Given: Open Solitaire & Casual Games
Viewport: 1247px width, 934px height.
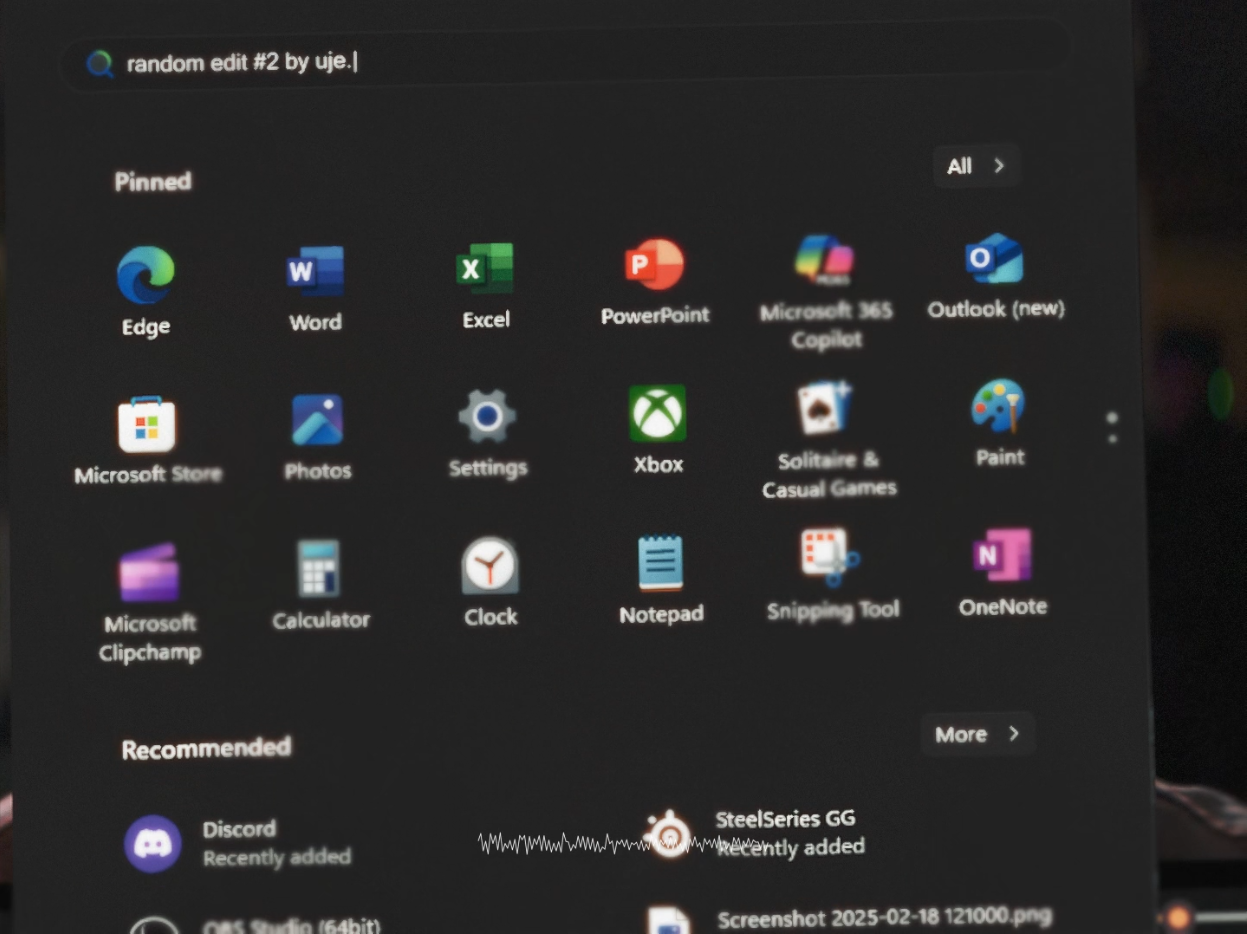Looking at the screenshot, I should (829, 438).
